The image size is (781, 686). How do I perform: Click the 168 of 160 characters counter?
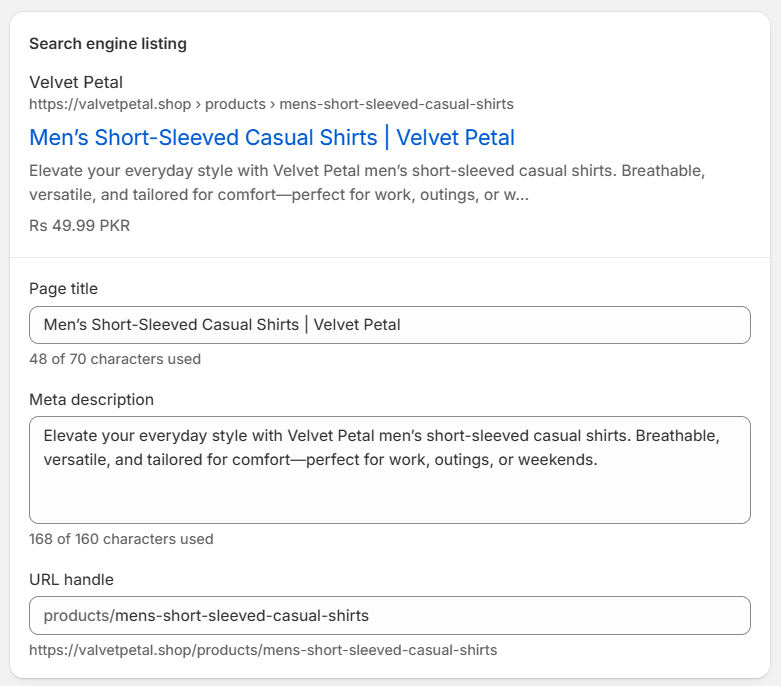(121, 539)
